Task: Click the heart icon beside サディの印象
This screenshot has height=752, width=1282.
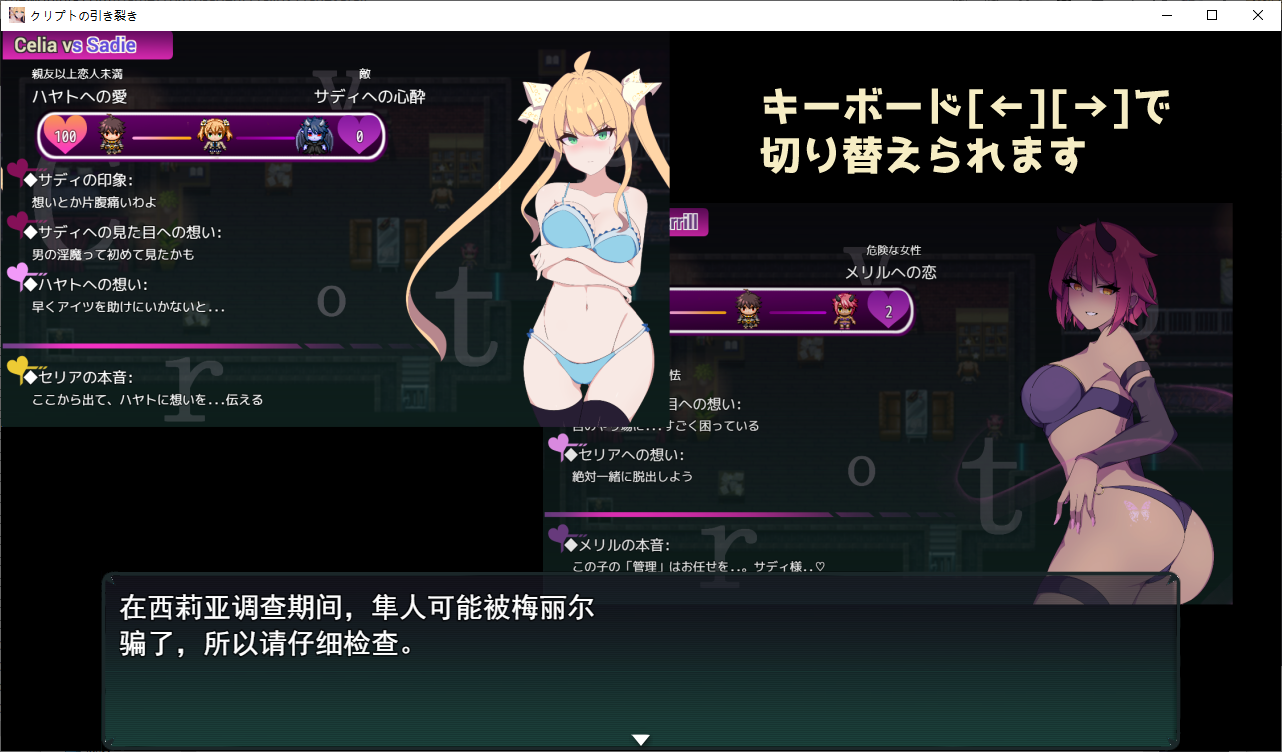Action: pos(17,172)
